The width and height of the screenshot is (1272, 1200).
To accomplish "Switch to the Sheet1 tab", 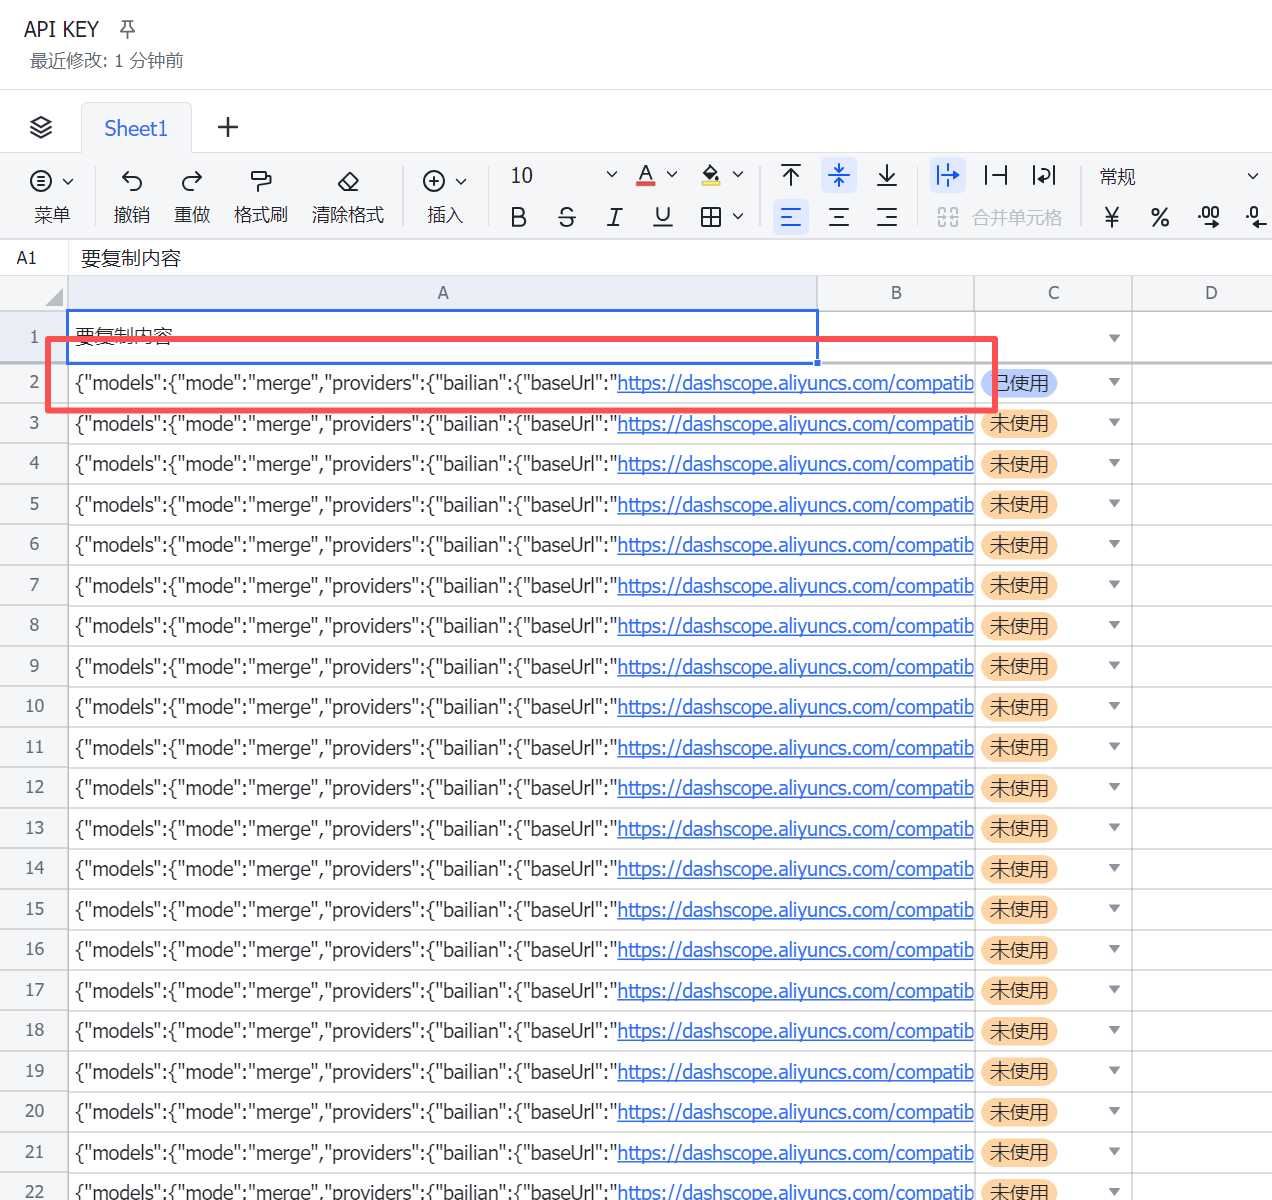I will (x=136, y=128).
